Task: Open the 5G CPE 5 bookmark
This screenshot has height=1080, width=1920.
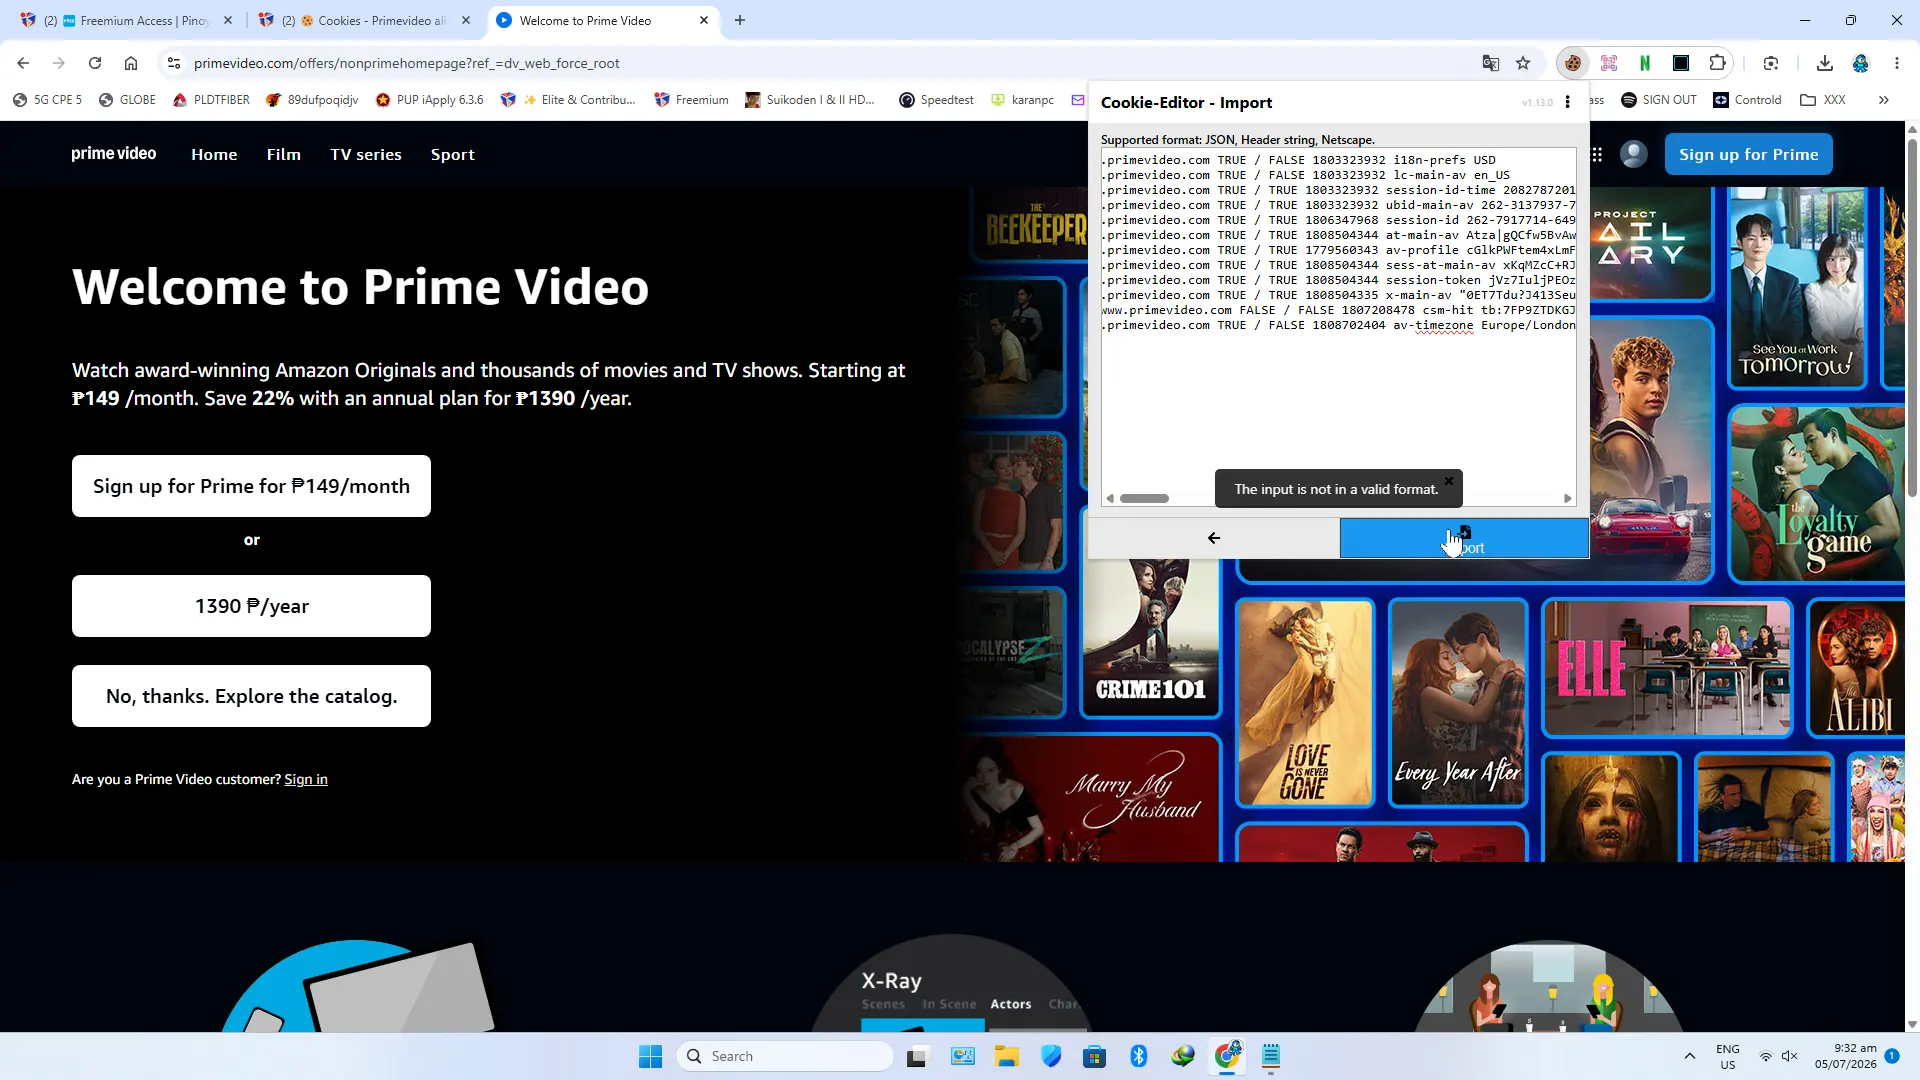Action: click(x=47, y=100)
